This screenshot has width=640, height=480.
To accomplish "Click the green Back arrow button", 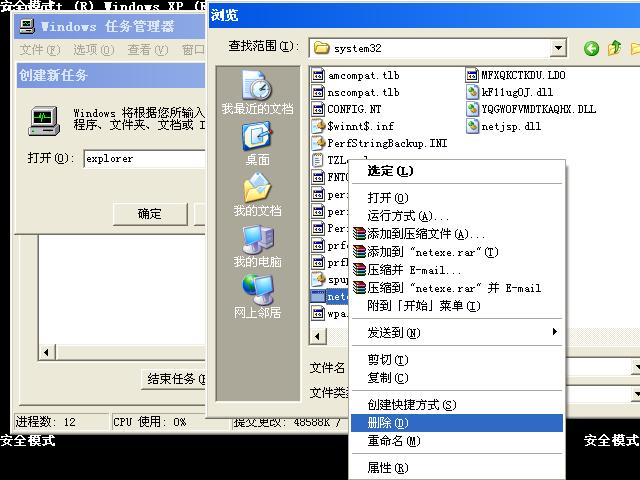I will [591, 49].
